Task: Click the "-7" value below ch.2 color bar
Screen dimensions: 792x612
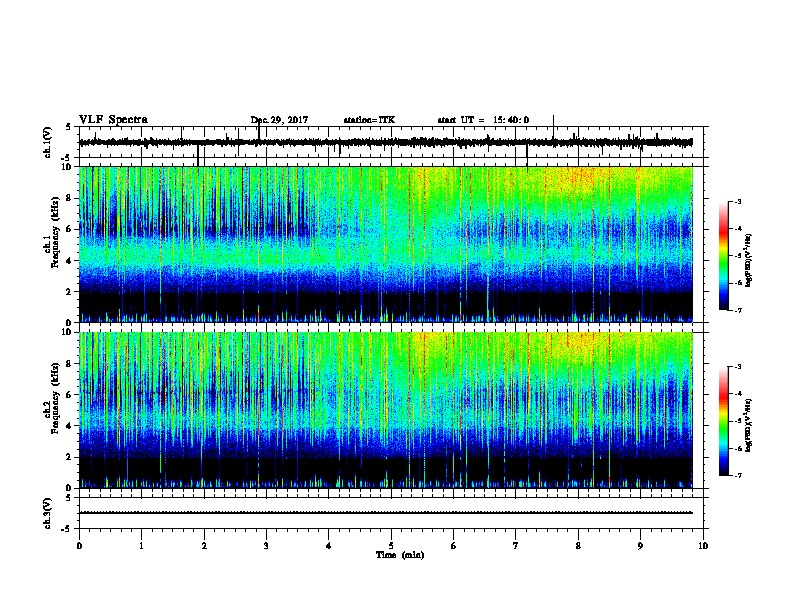Action: click(738, 475)
